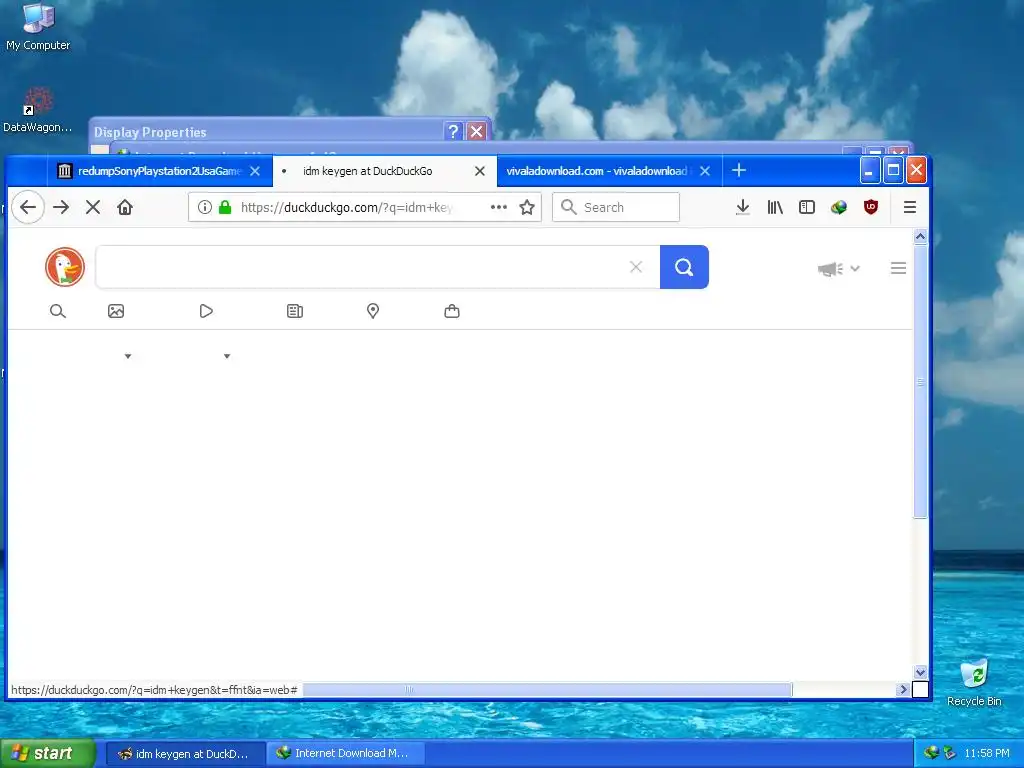Image resolution: width=1024 pixels, height=768 pixels.
Task: Click the vertical scrollbar down arrow
Action: (x=920, y=672)
